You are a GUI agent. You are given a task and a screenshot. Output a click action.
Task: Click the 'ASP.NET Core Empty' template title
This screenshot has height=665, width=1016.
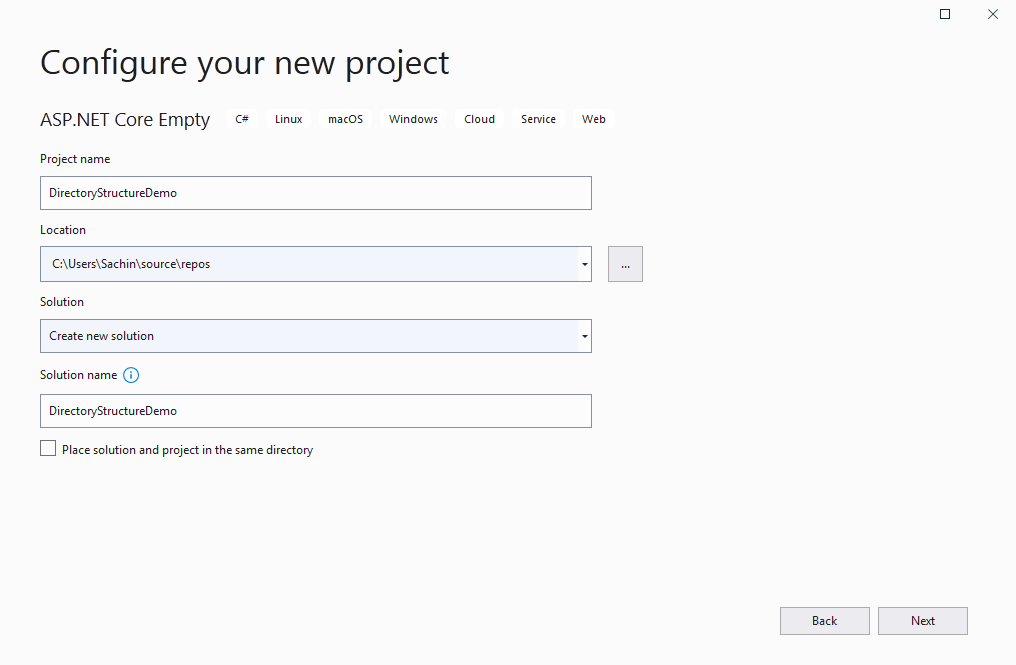pyautogui.click(x=125, y=120)
